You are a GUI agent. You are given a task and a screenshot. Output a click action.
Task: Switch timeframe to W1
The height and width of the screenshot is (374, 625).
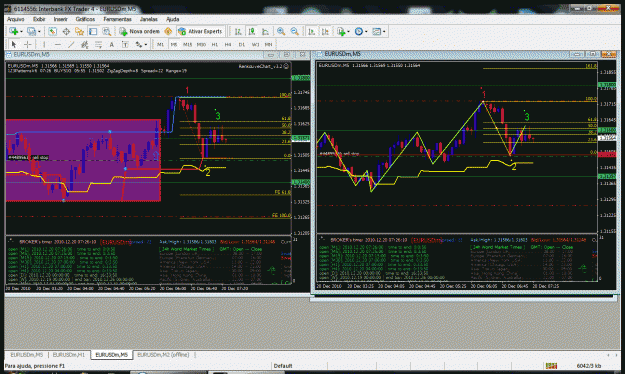pyautogui.click(x=255, y=44)
